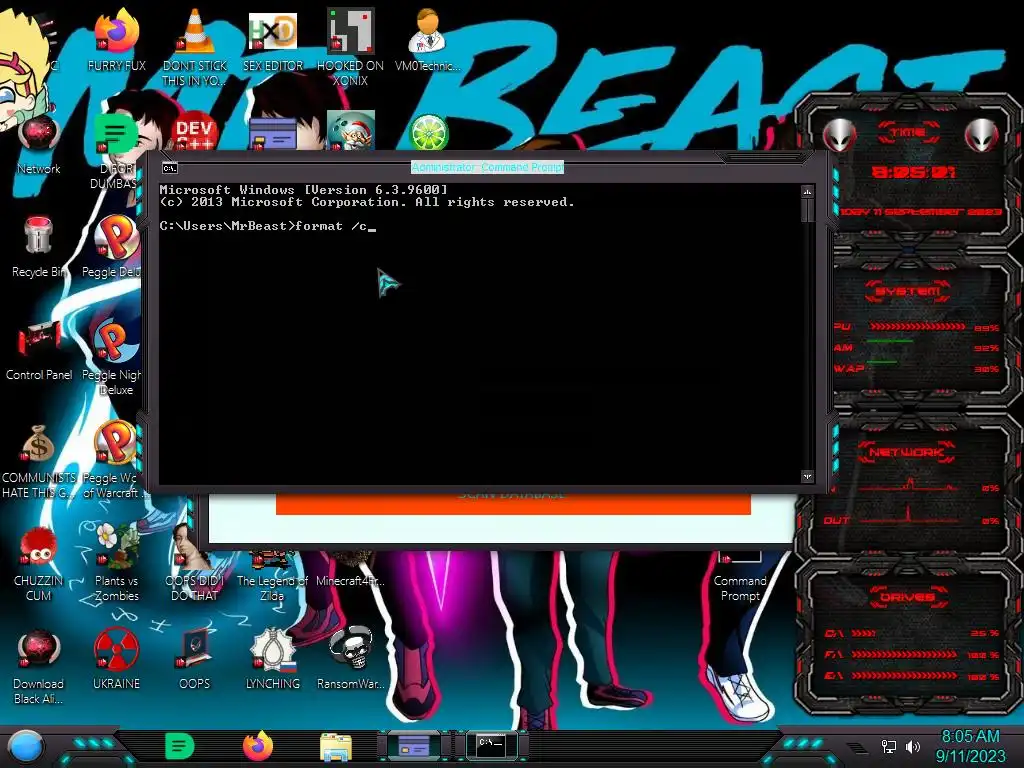Open the green chat app on taskbar
The height and width of the screenshot is (768, 1024).
tap(180, 746)
